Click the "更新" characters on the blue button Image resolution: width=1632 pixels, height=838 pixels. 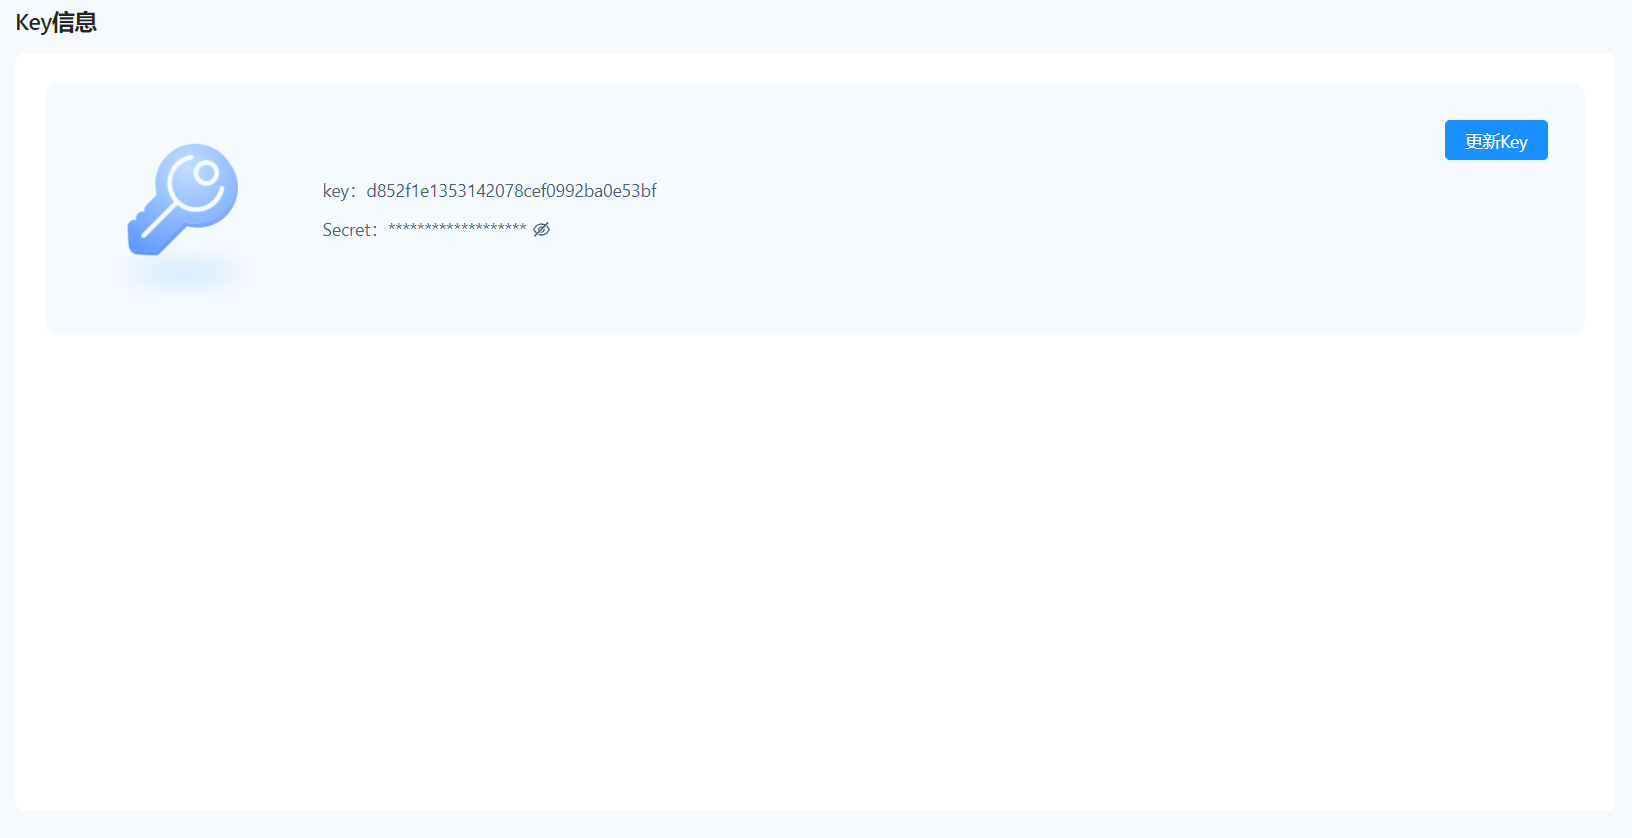(1482, 141)
